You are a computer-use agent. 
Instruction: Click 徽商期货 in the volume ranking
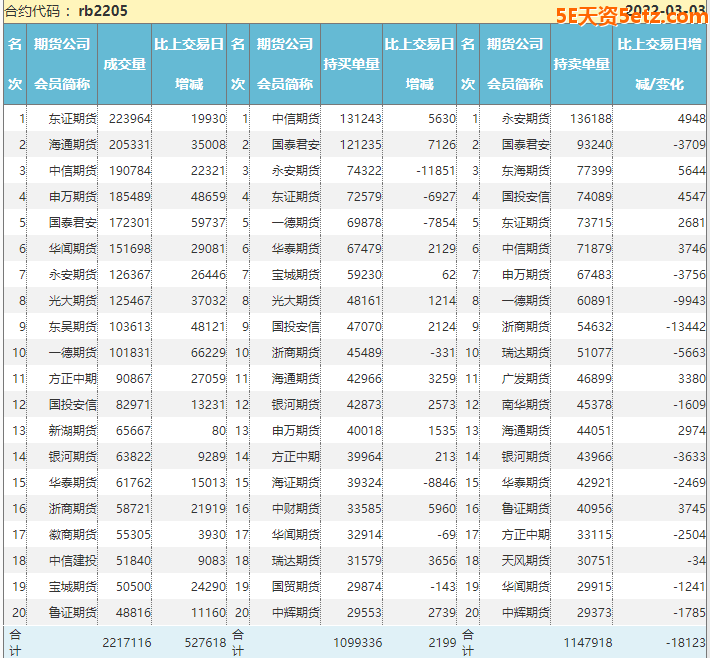click(x=73, y=534)
